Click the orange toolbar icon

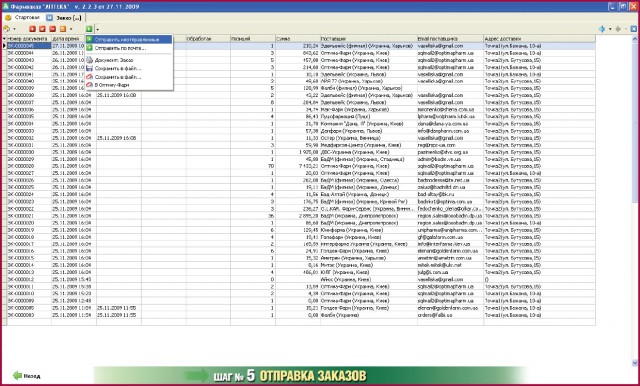click(x=63, y=29)
